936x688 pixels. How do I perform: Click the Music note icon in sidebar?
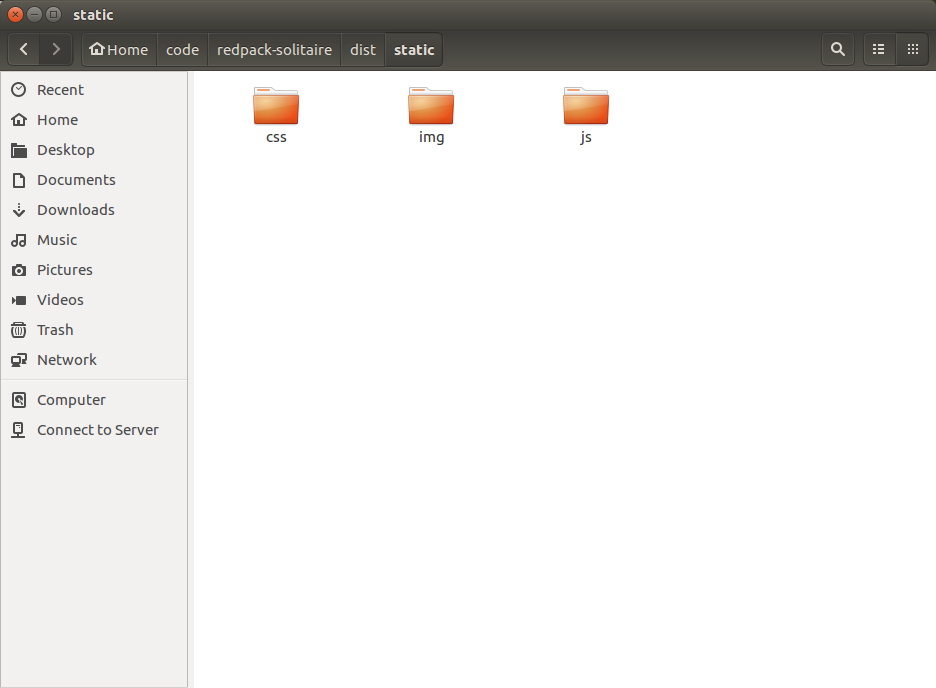[19, 240]
